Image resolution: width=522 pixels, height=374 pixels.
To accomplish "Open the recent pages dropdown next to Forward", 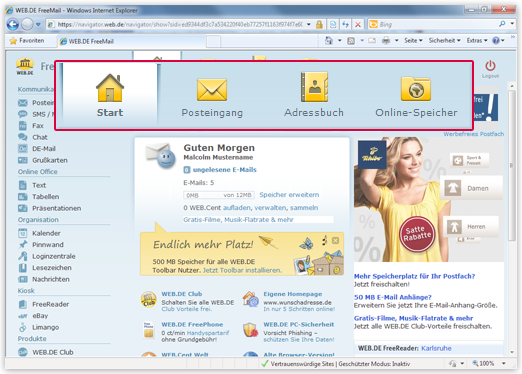I will pyautogui.click(x=38, y=24).
